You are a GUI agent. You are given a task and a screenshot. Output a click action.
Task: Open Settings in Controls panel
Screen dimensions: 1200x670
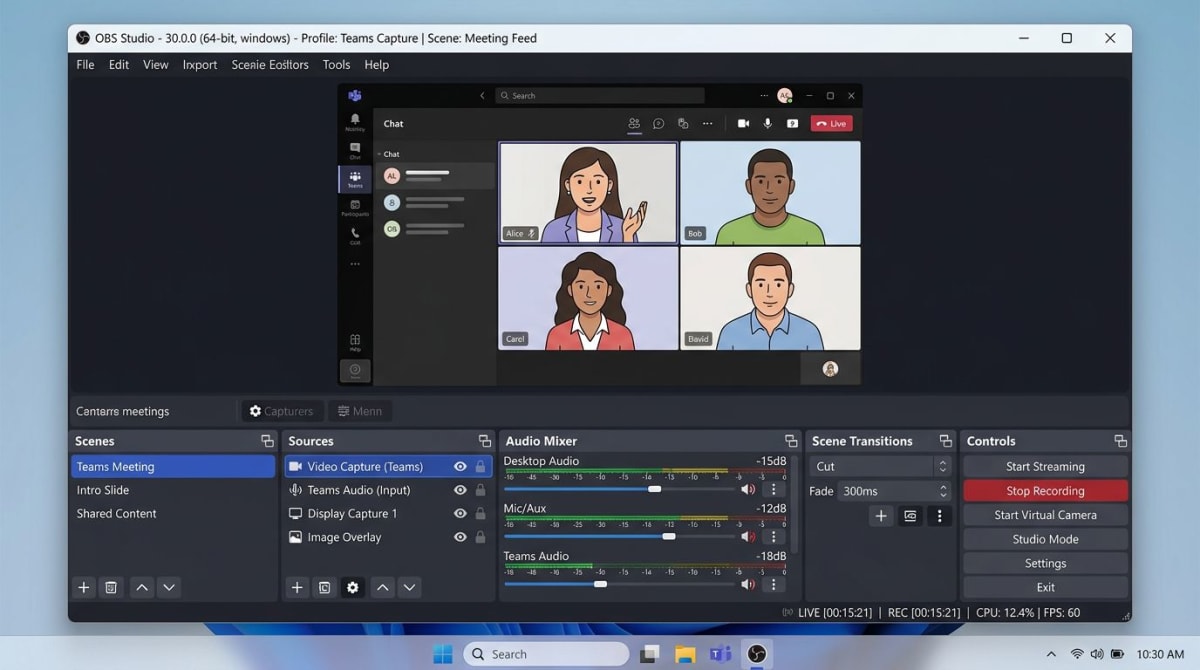pos(1045,563)
